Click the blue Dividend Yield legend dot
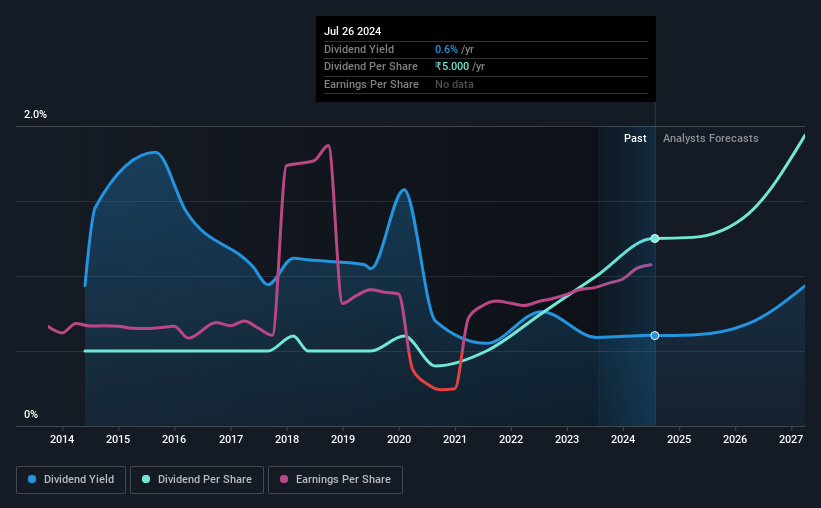Viewport: 821px width, 508px height. [x=32, y=479]
